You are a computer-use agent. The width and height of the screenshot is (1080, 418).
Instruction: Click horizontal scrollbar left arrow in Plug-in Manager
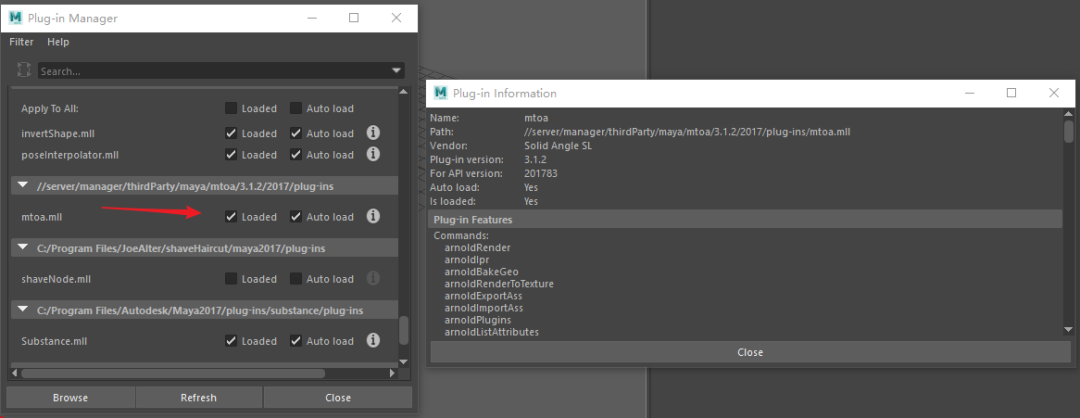(x=12, y=373)
